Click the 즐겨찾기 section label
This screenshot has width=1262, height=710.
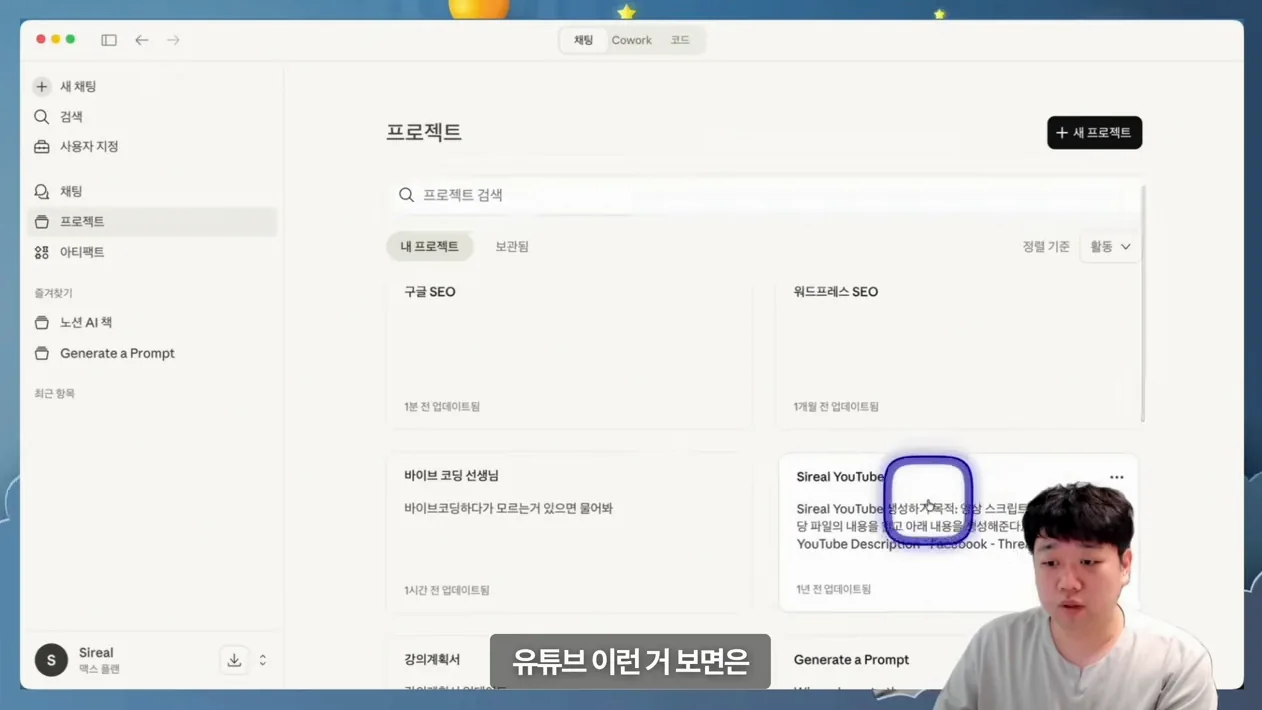point(53,293)
